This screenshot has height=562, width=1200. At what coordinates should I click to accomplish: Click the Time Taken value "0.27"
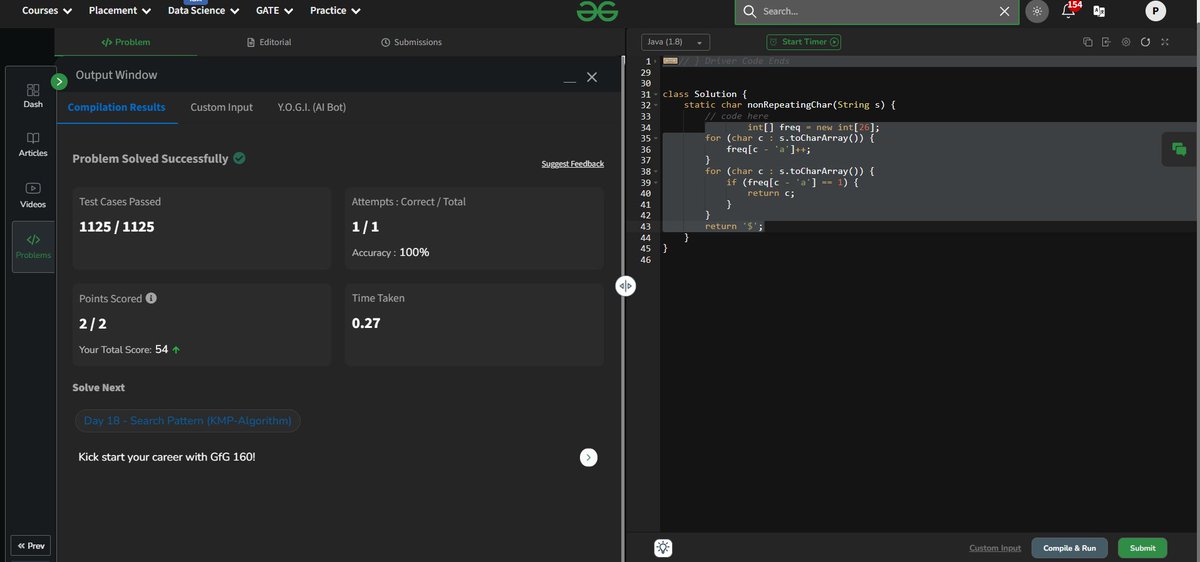(366, 323)
